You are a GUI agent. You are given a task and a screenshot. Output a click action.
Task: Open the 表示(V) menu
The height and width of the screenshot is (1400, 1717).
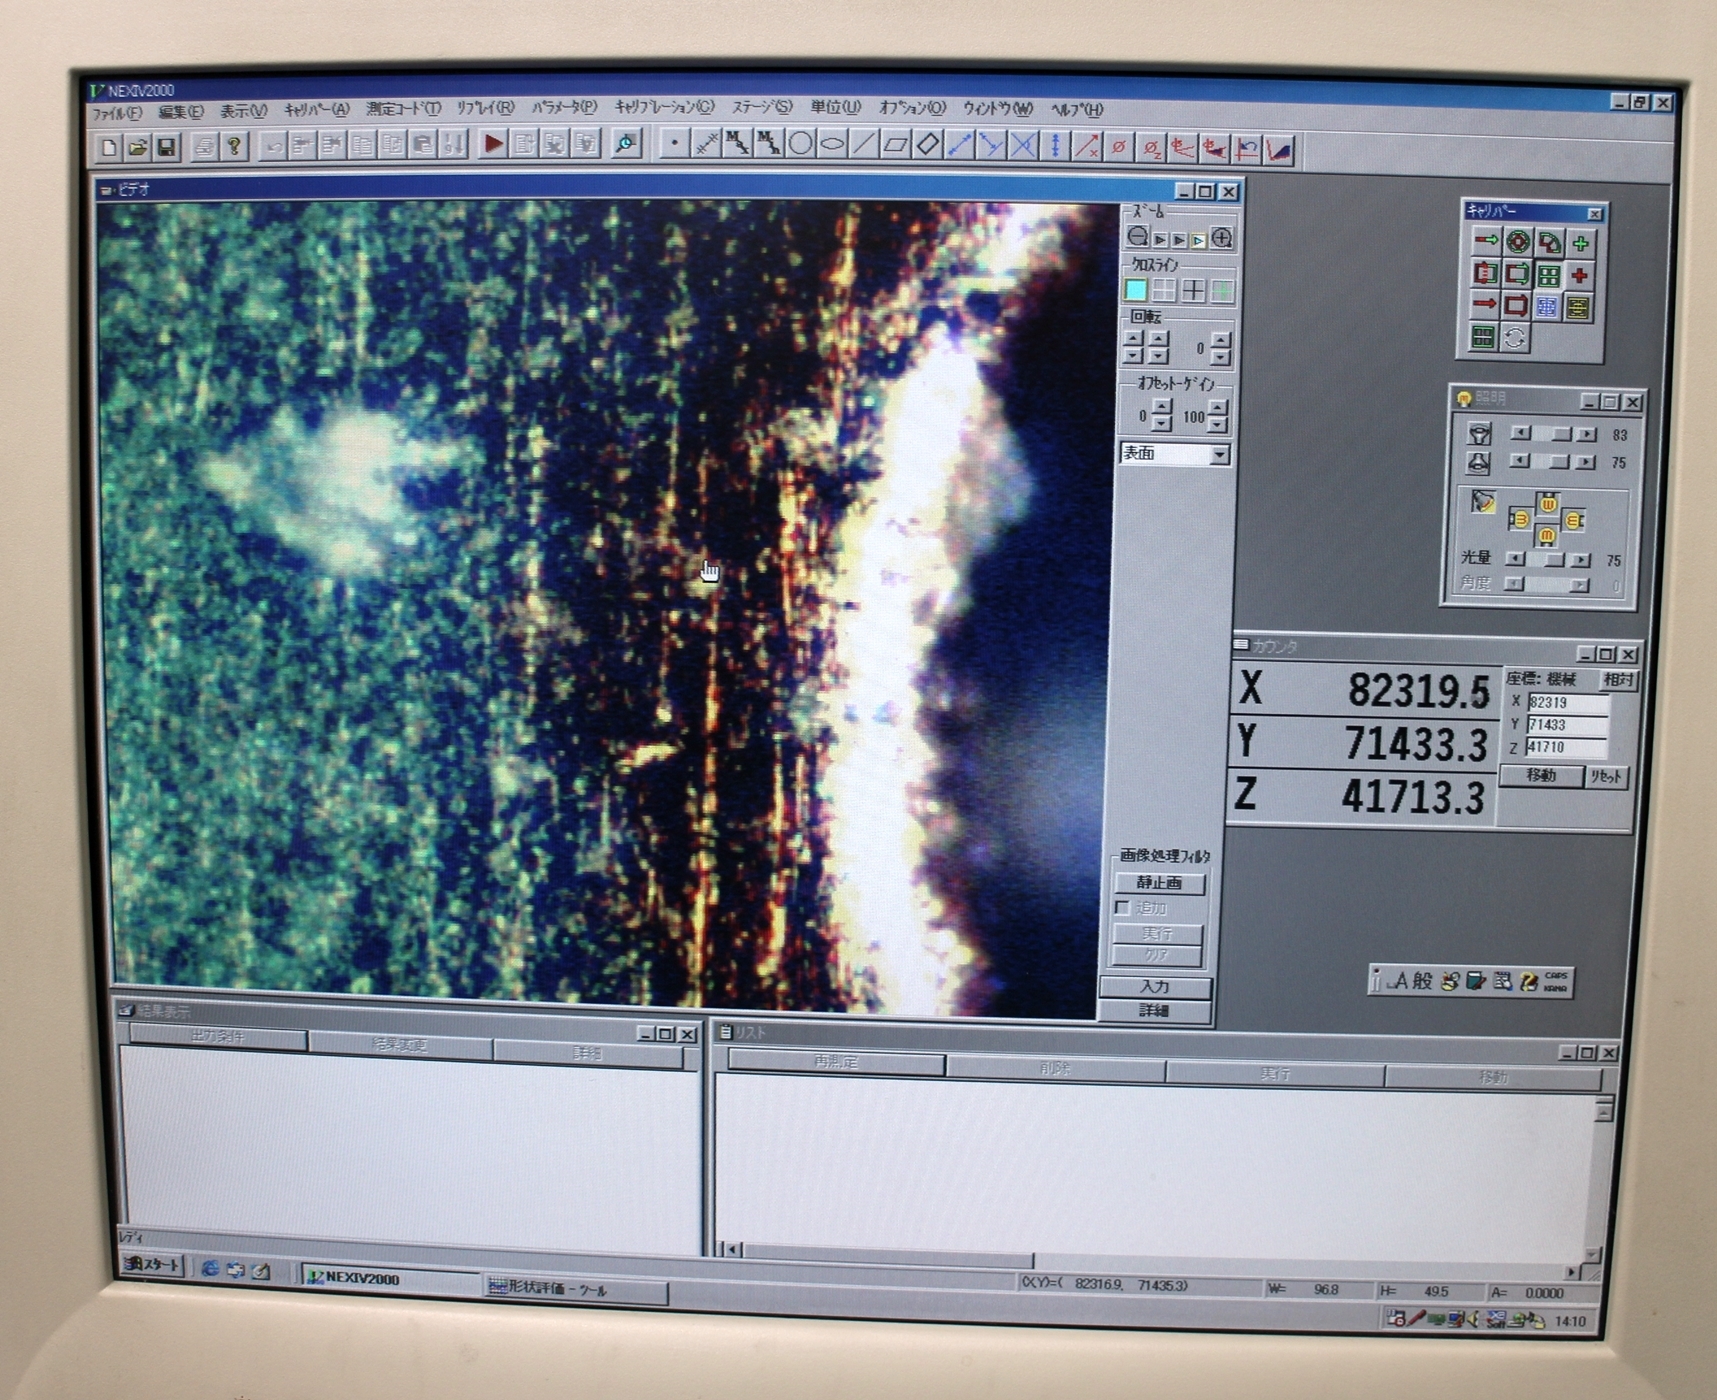(x=243, y=111)
